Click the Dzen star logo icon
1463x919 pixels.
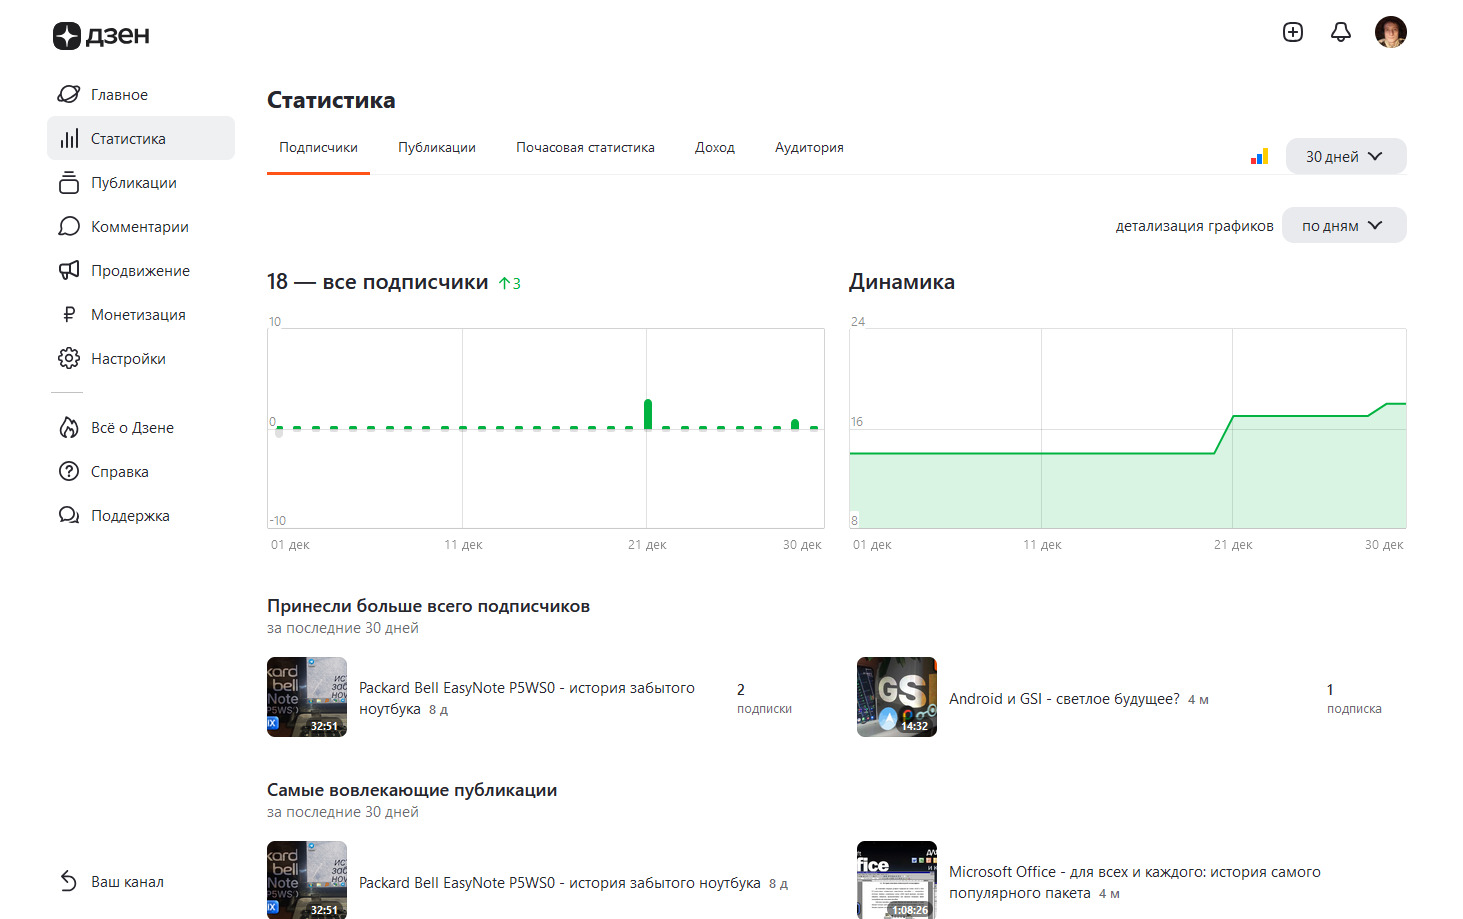67,36
